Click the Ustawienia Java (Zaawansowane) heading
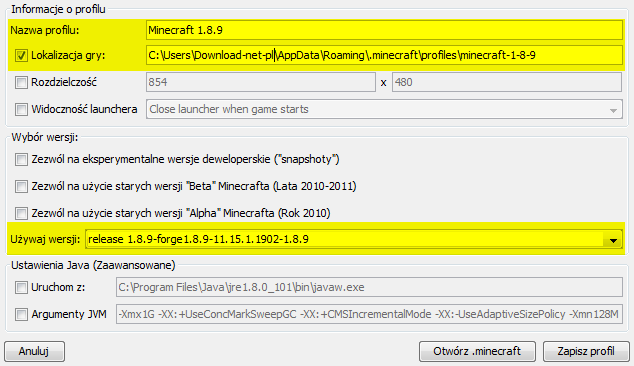Viewport: 634px width, 366px height. (x=93, y=265)
